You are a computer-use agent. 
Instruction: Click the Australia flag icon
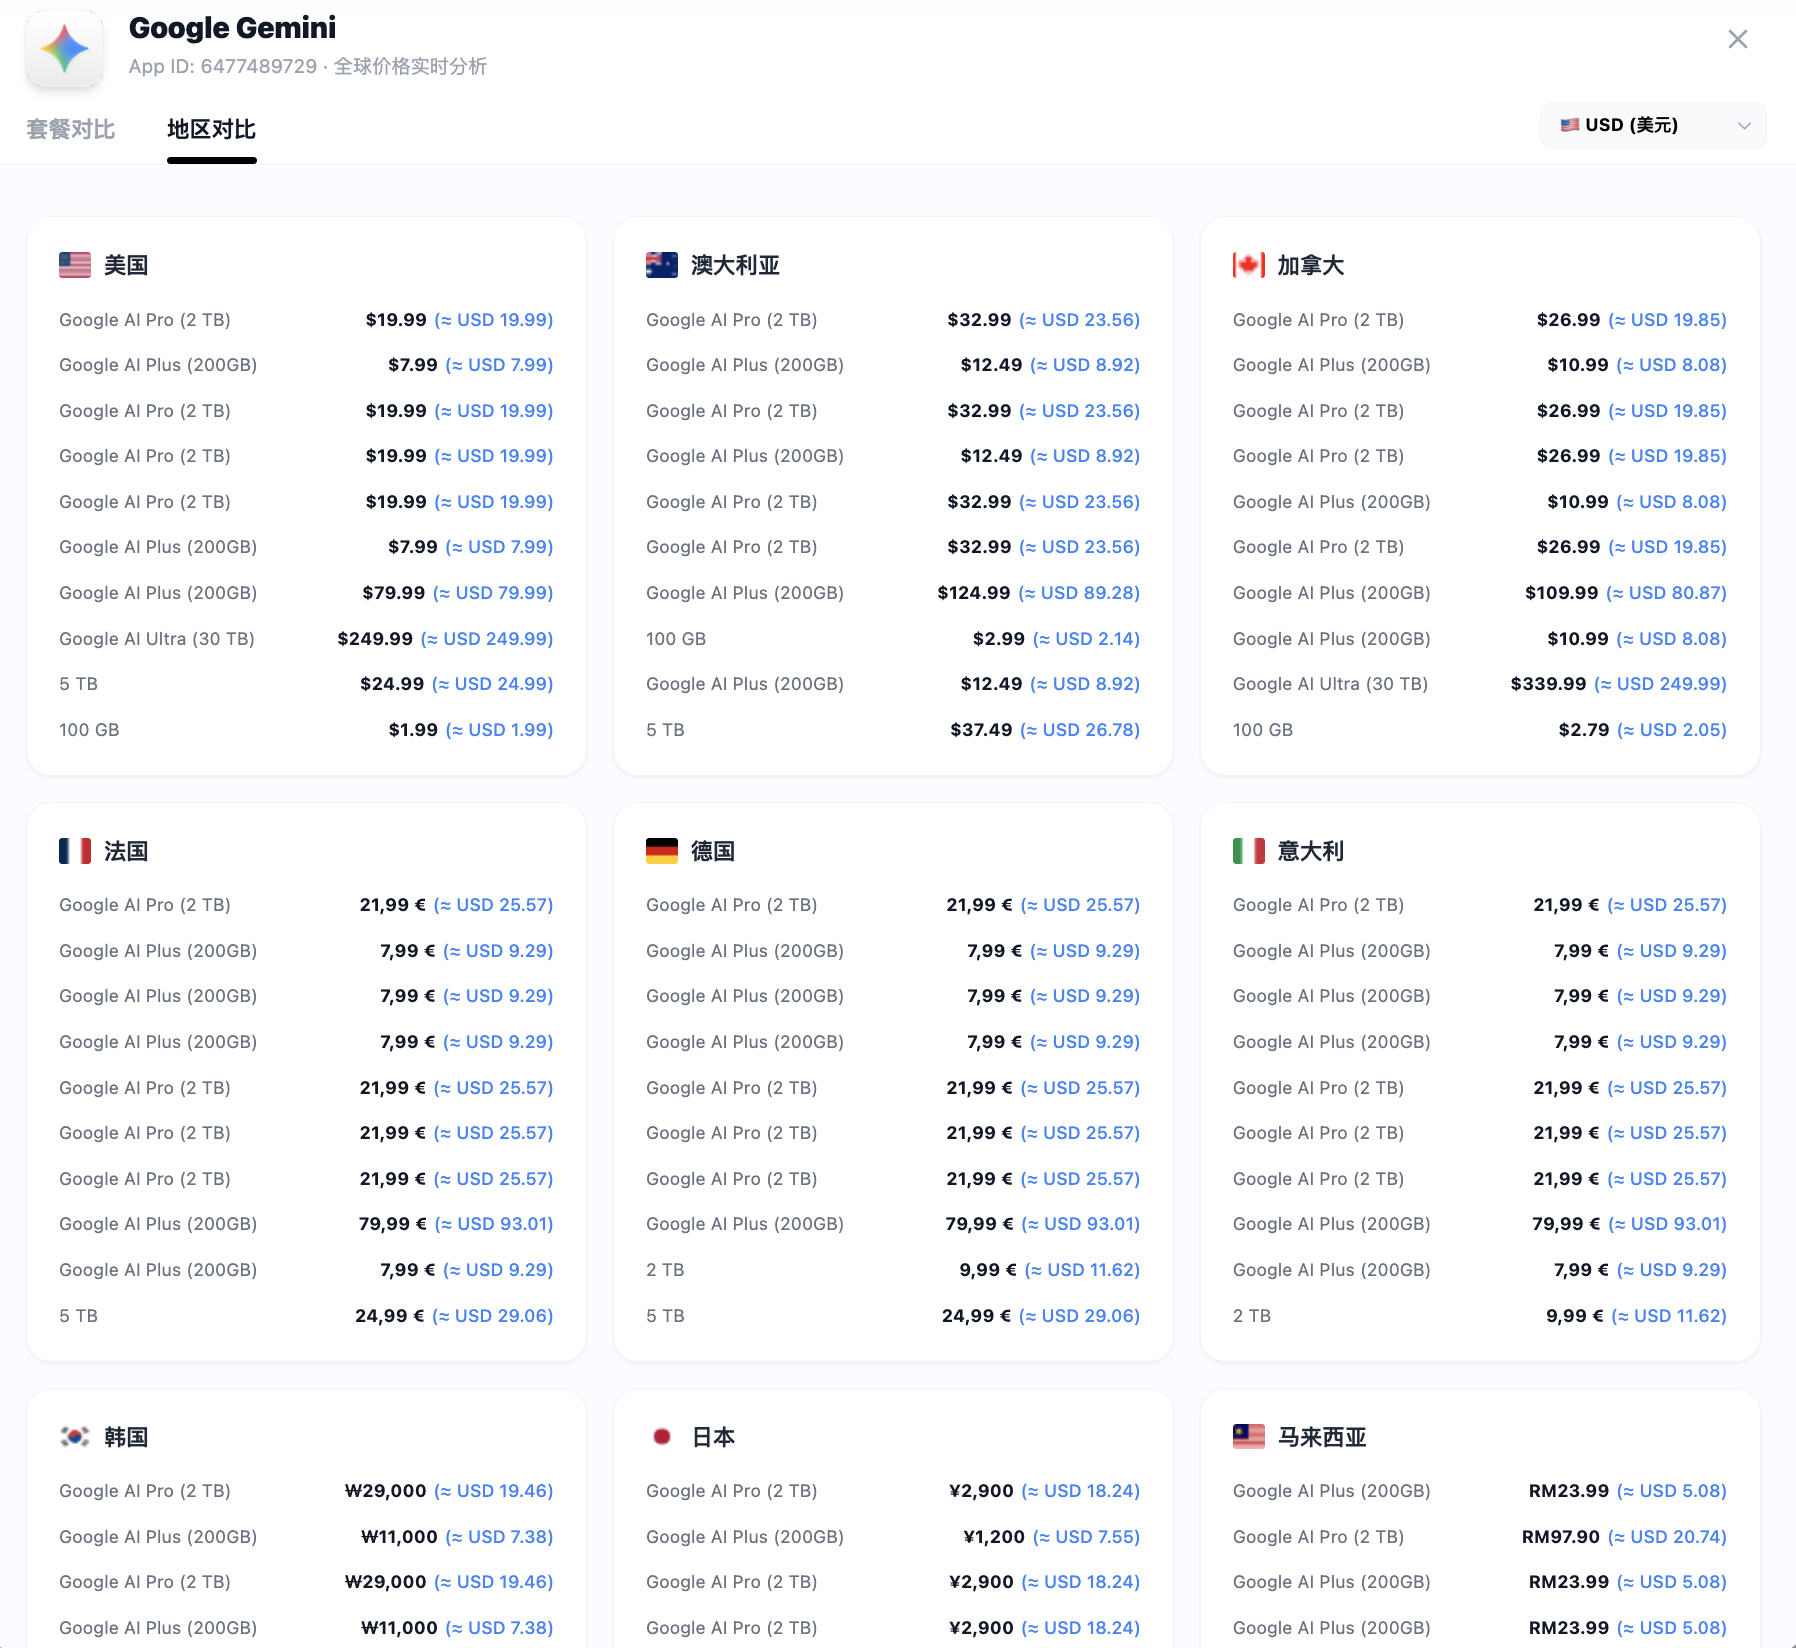662,265
